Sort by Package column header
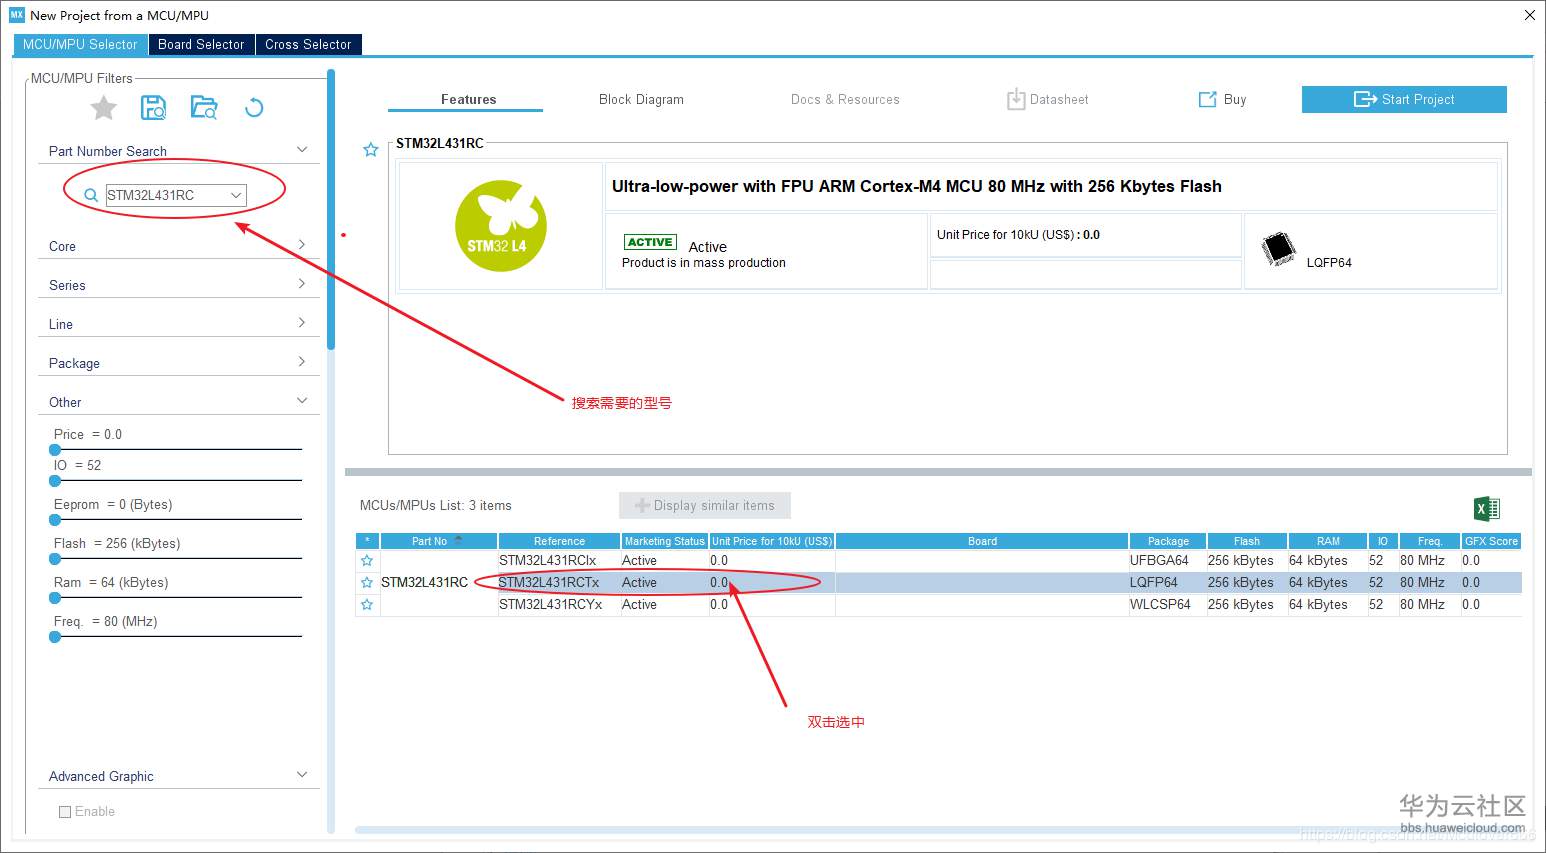 point(1168,541)
